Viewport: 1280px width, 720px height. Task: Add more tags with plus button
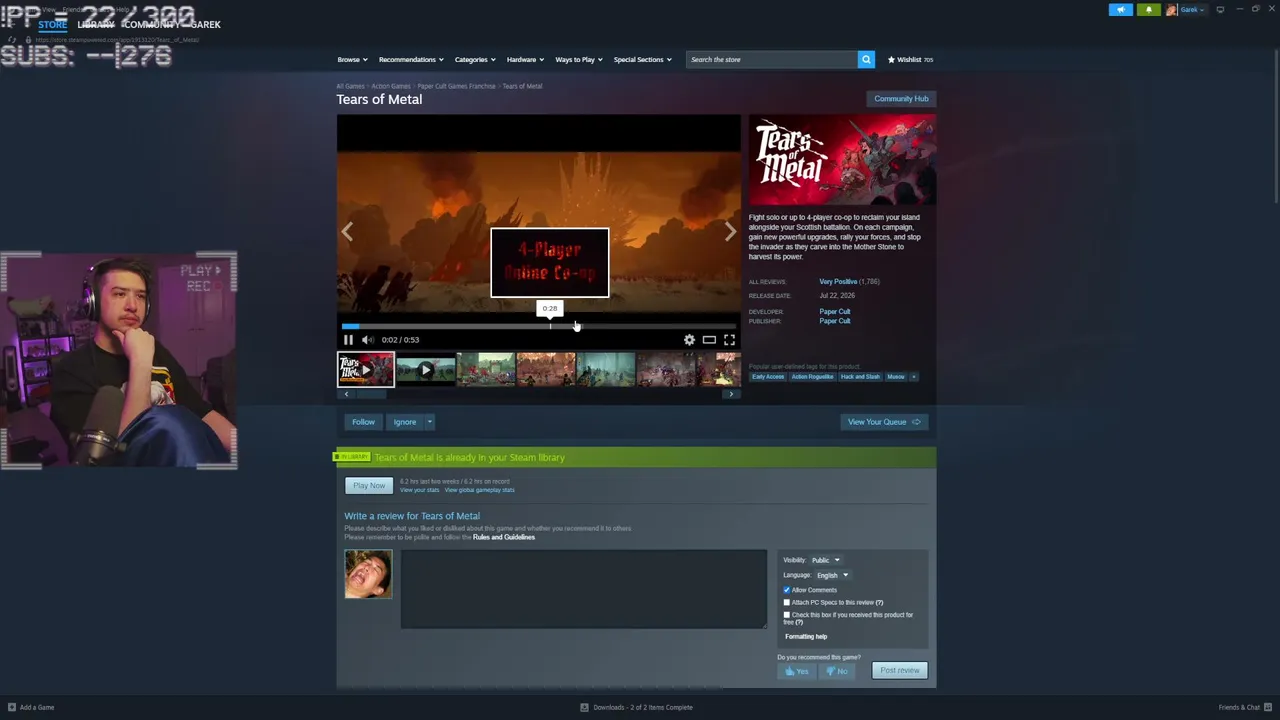(x=913, y=377)
